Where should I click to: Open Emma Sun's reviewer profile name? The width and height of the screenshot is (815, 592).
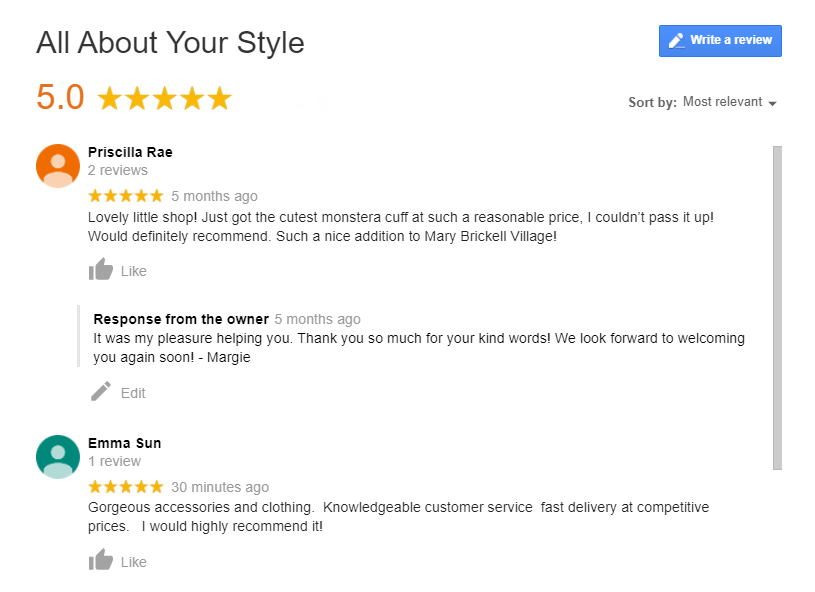click(x=124, y=443)
